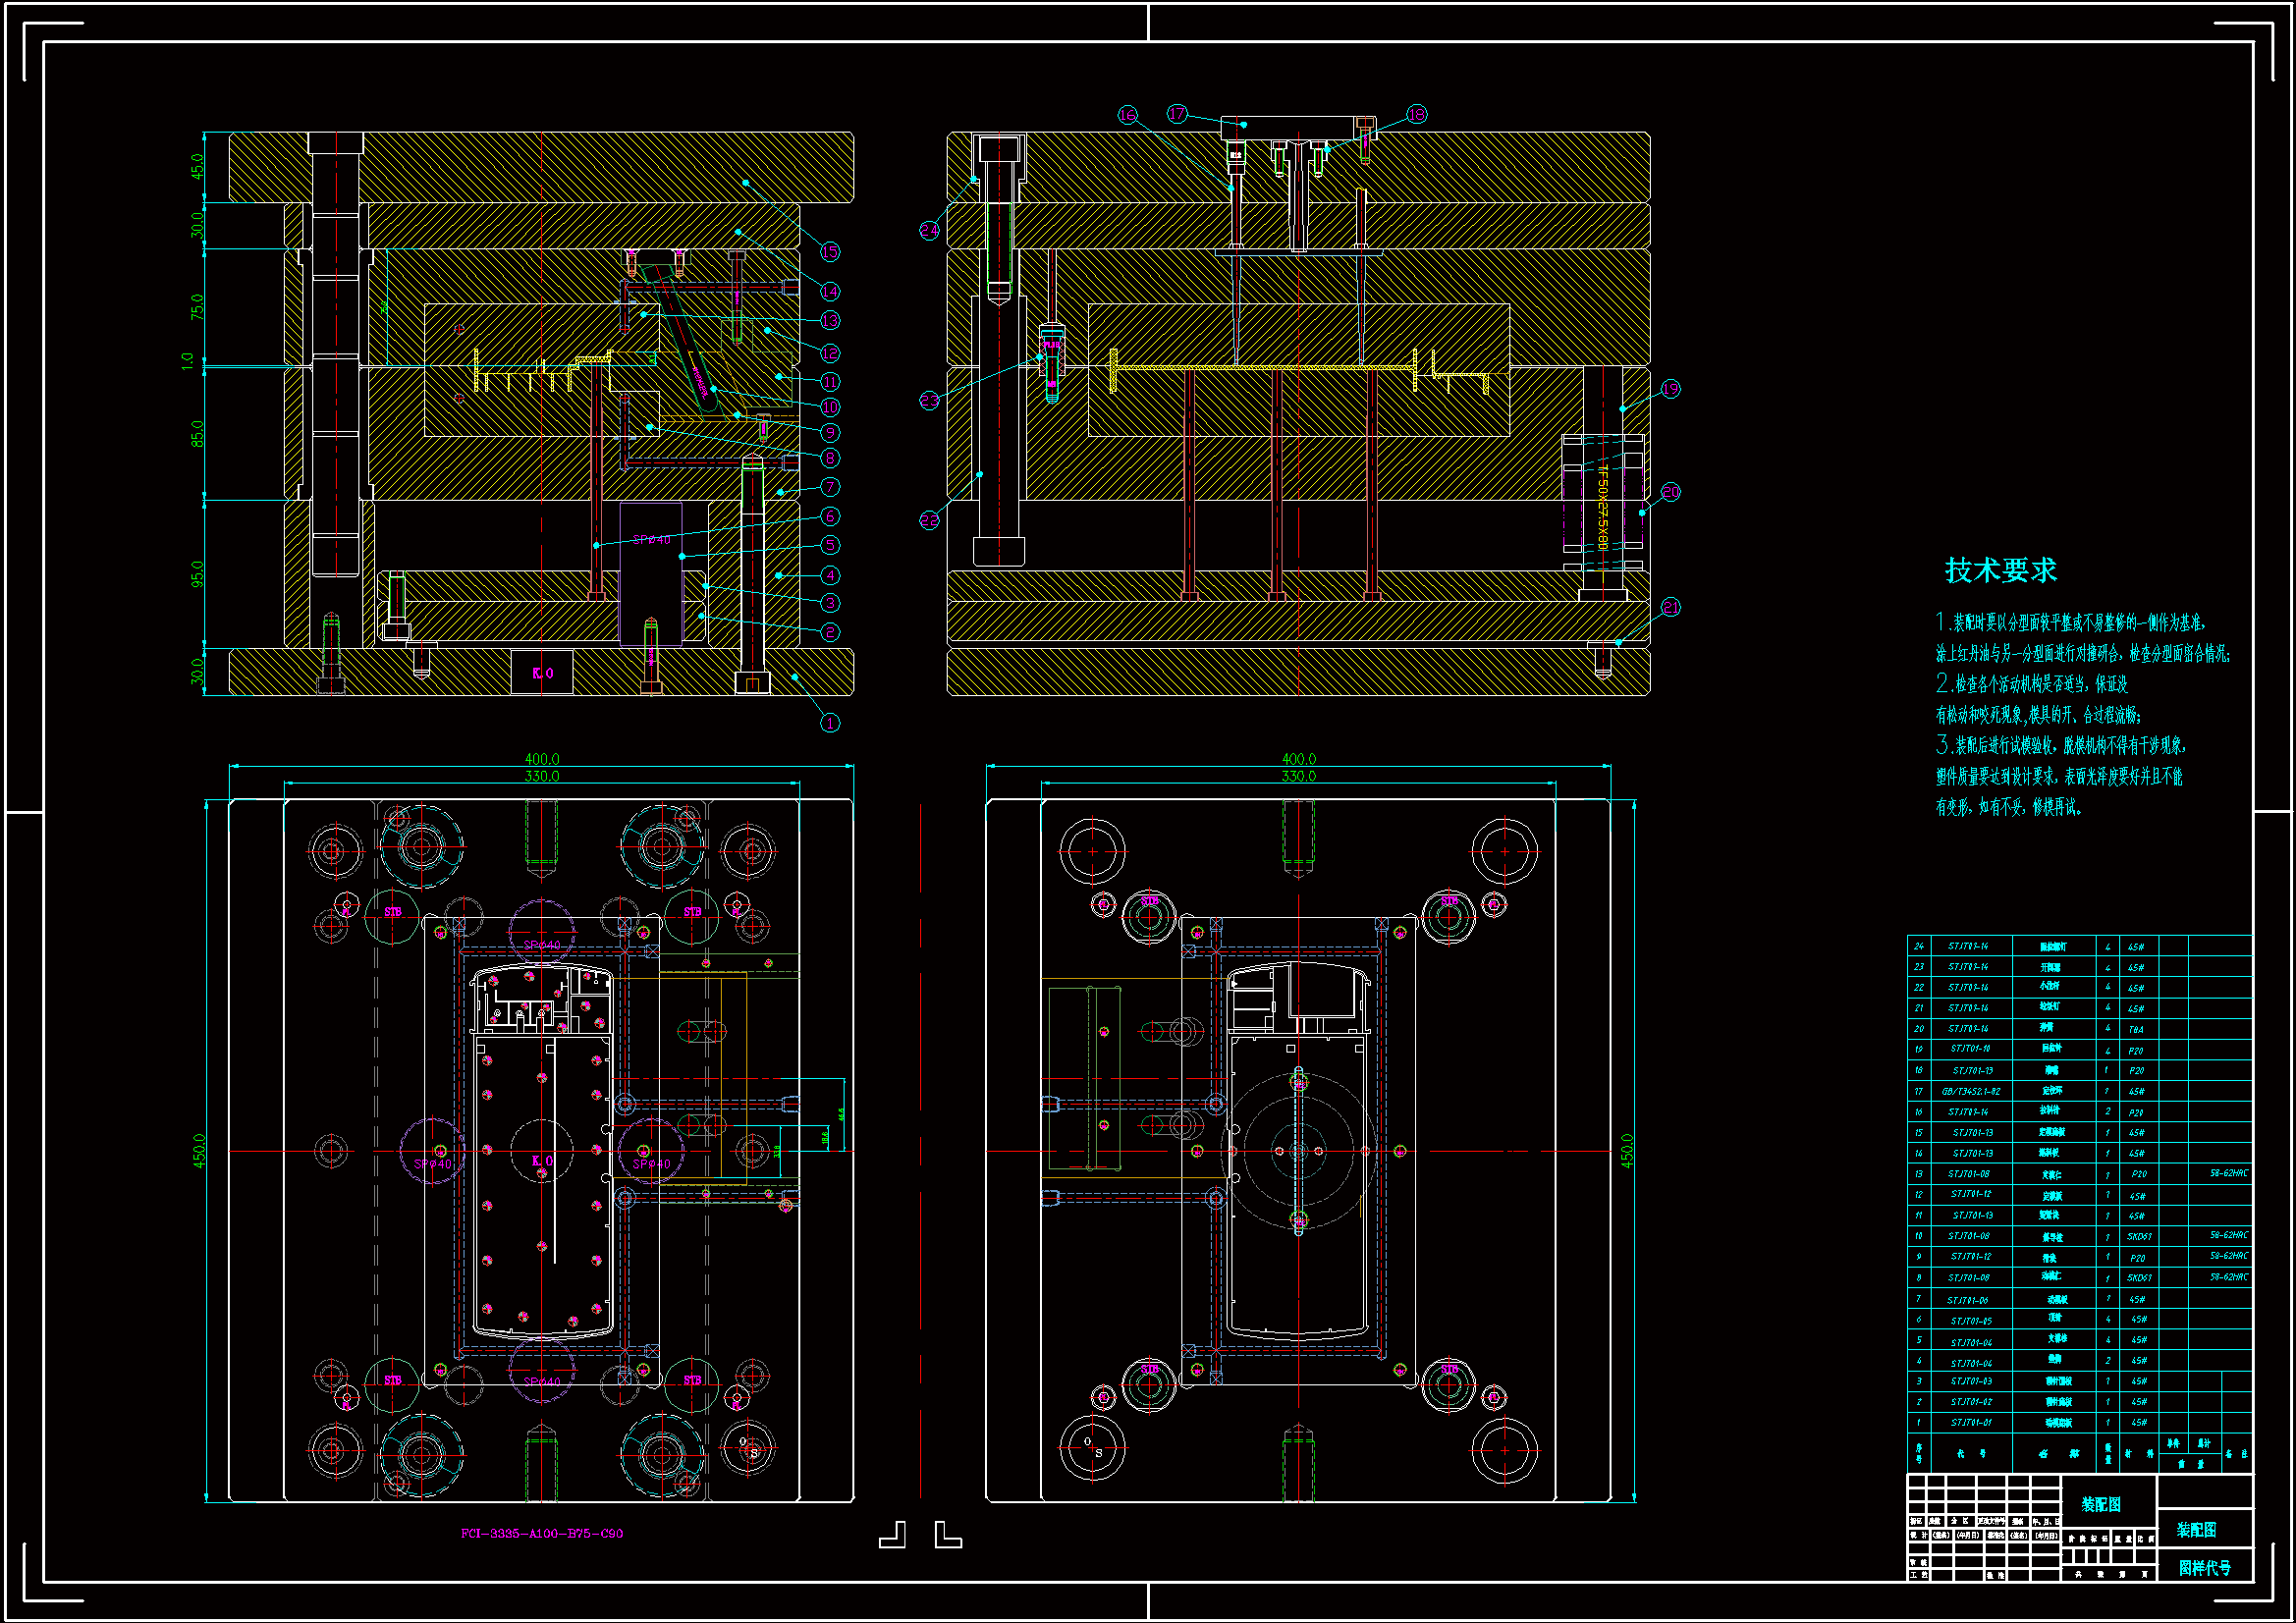The height and width of the screenshot is (1623, 2296).
Task: Select the 95.0 vertical dimension label
Action: coord(197,574)
